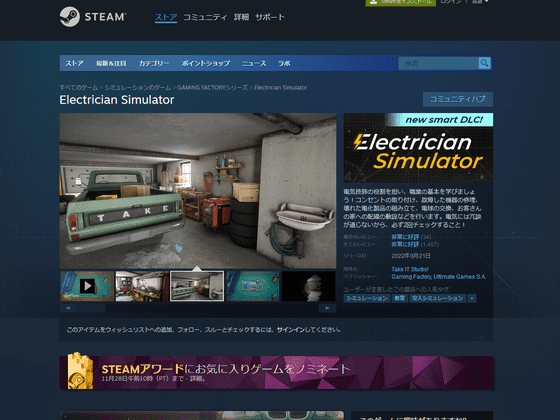Image resolution: width=560 pixels, height=420 pixels.
Task: Click the 教育 tag
Action: (x=399, y=298)
